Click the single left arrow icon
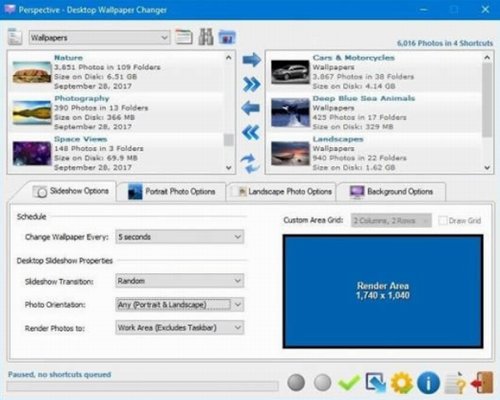Viewport: 500px width, 400px height. (x=251, y=108)
